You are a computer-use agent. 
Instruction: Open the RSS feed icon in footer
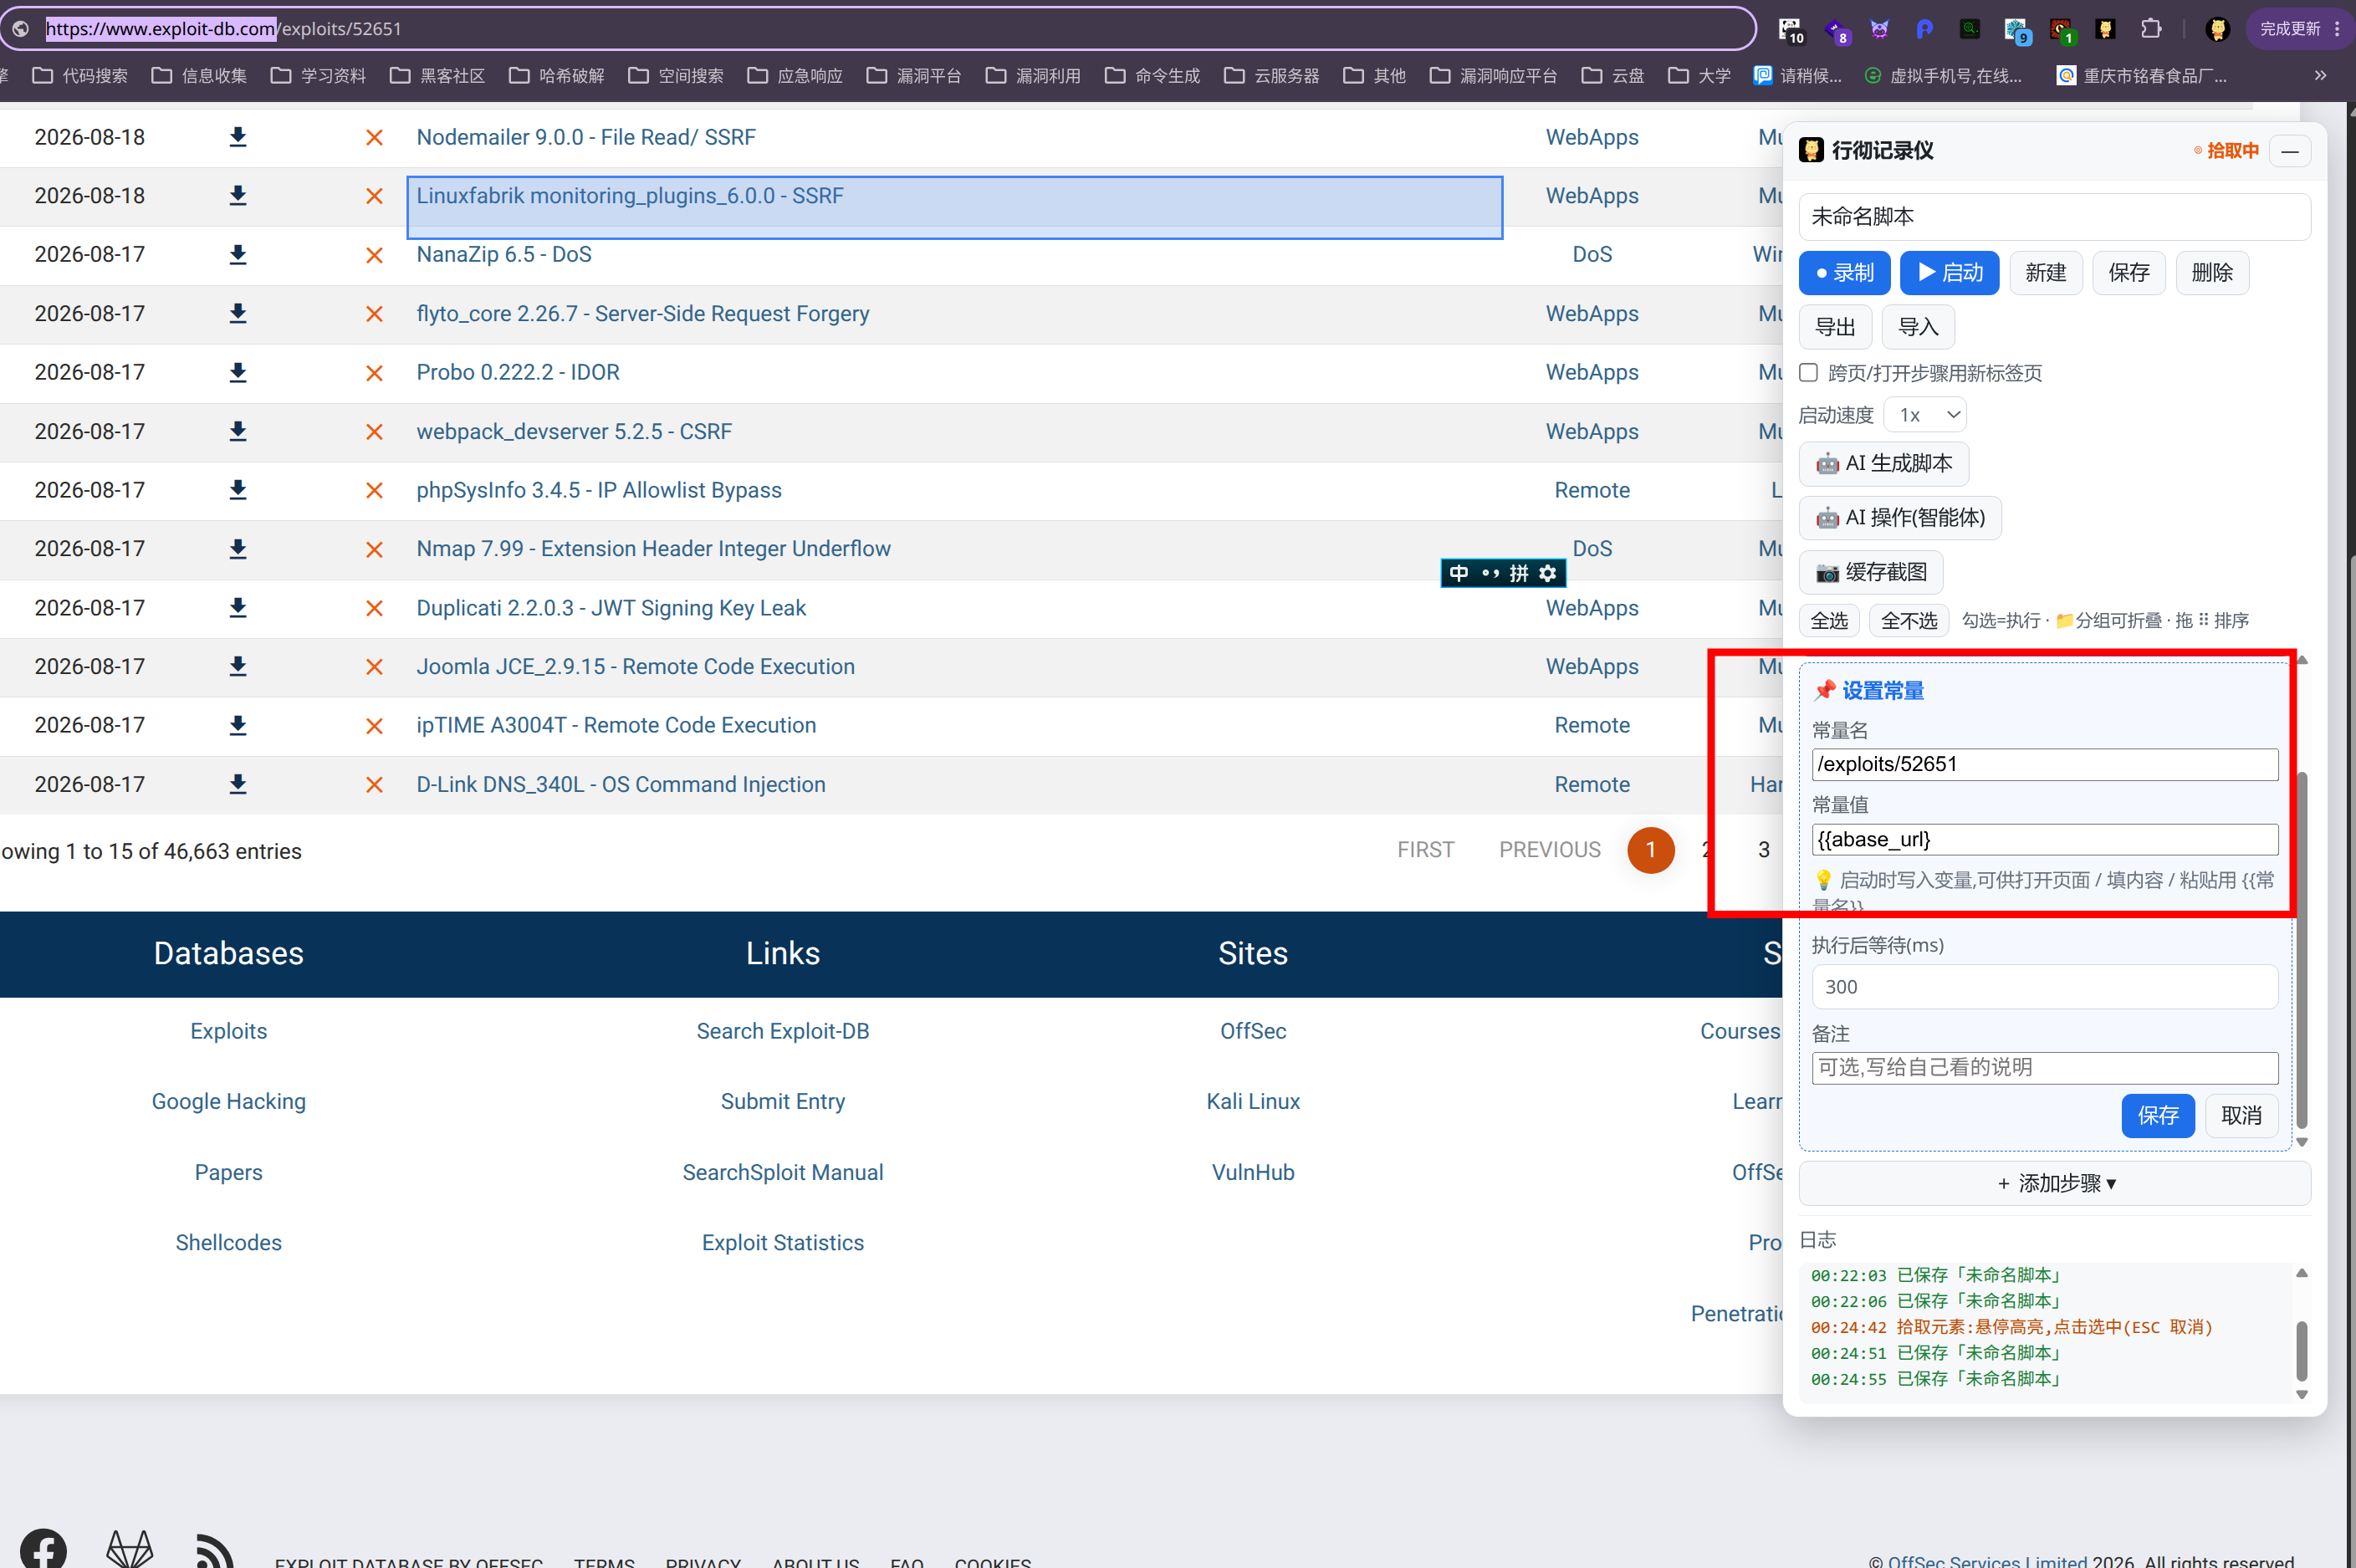point(215,1550)
